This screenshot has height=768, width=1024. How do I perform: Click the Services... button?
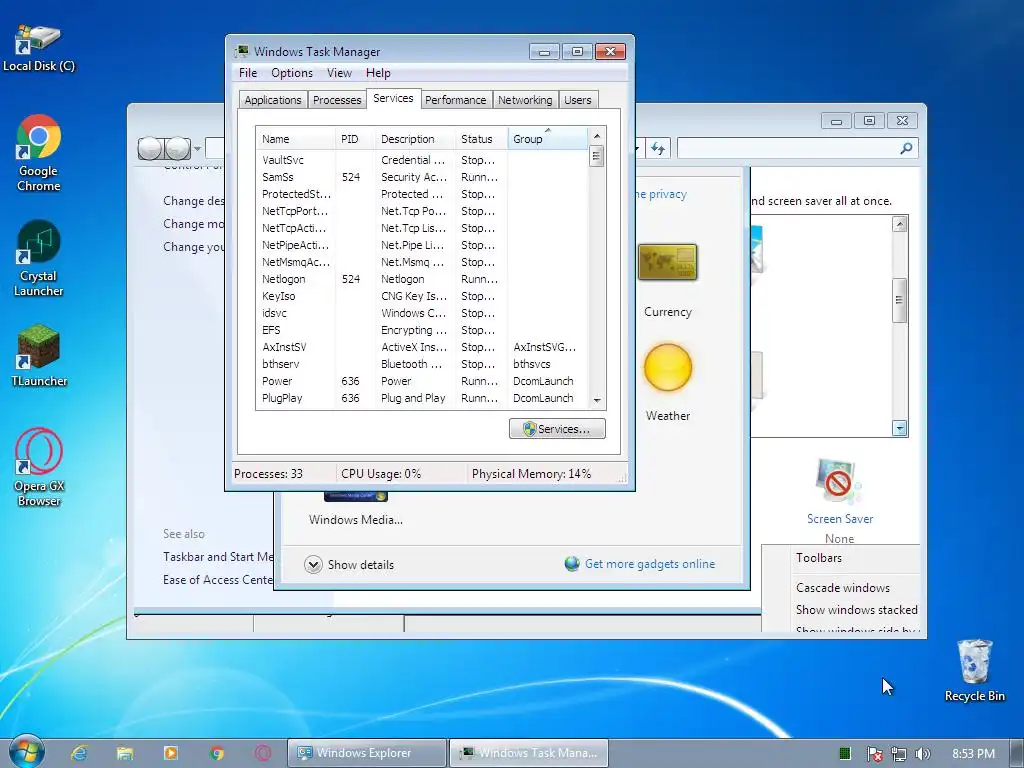tap(557, 428)
